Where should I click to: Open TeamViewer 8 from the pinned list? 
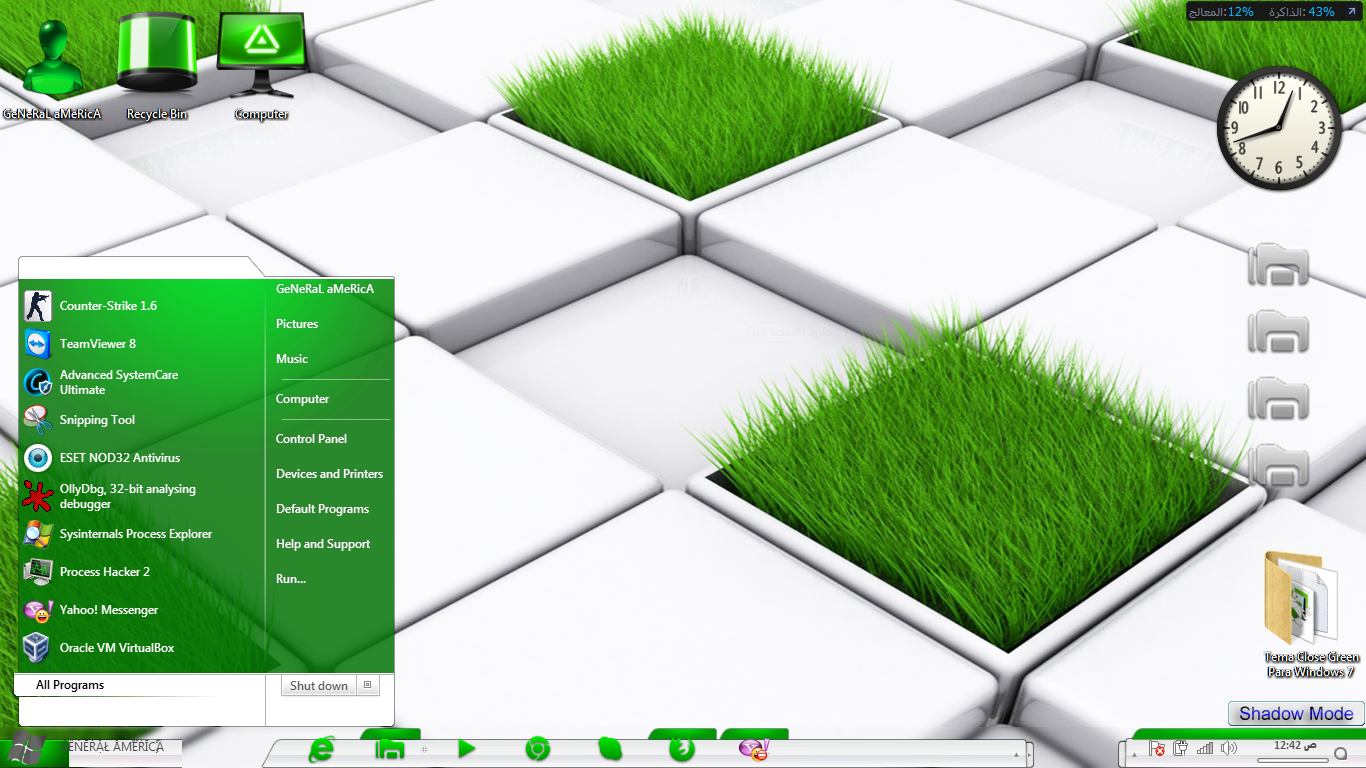[97, 344]
